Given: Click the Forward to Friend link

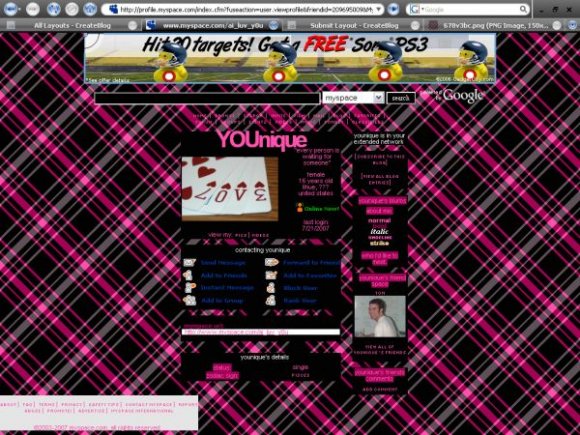Looking at the screenshot, I should pyautogui.click(x=311, y=263).
